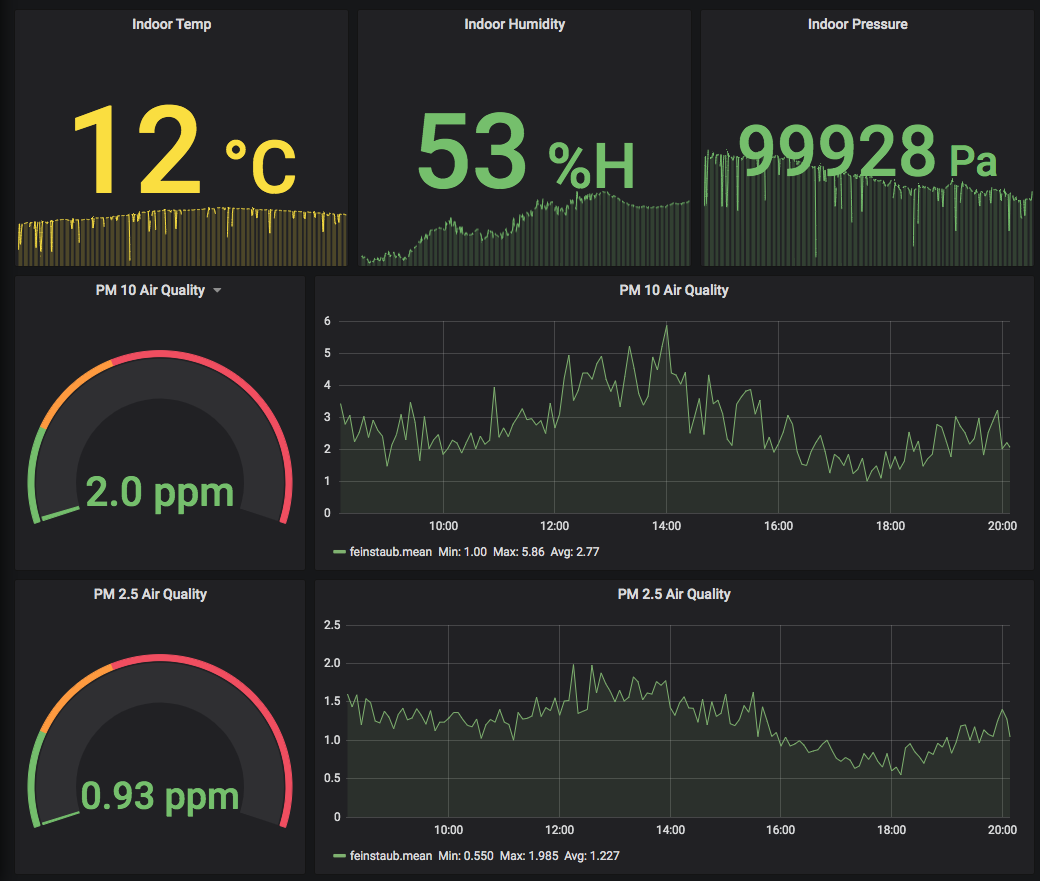Click the 6 y-axis label on PM 10 graph
The height and width of the screenshot is (881, 1040).
(327, 321)
